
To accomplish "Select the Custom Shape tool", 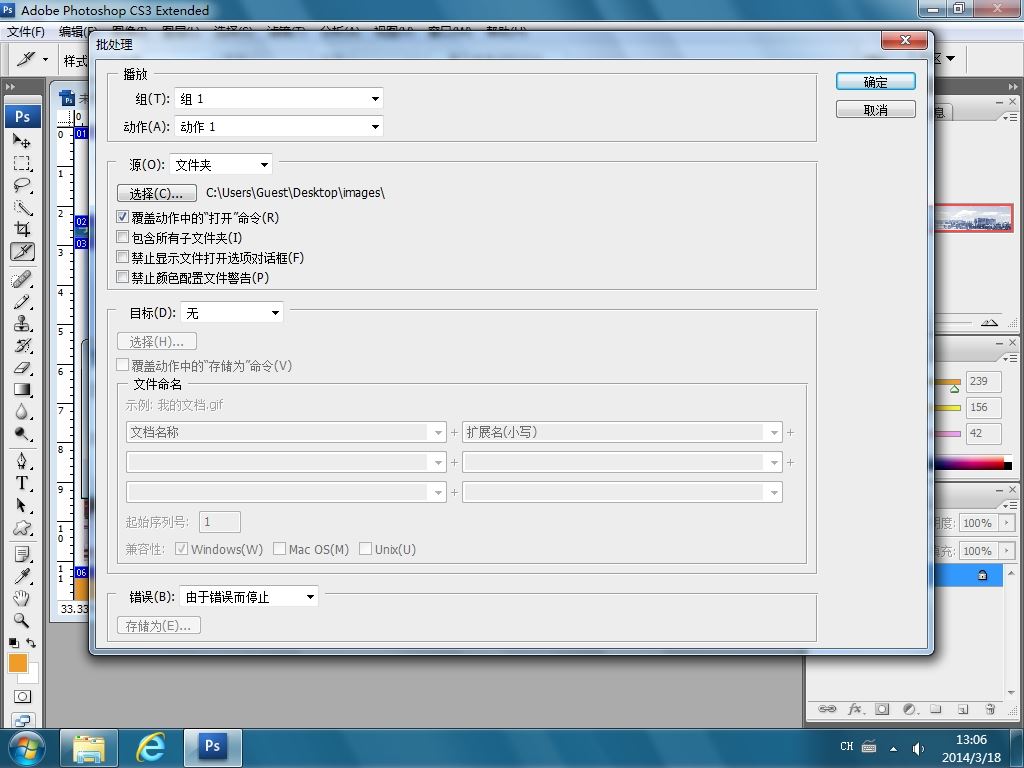I will tap(22, 528).
